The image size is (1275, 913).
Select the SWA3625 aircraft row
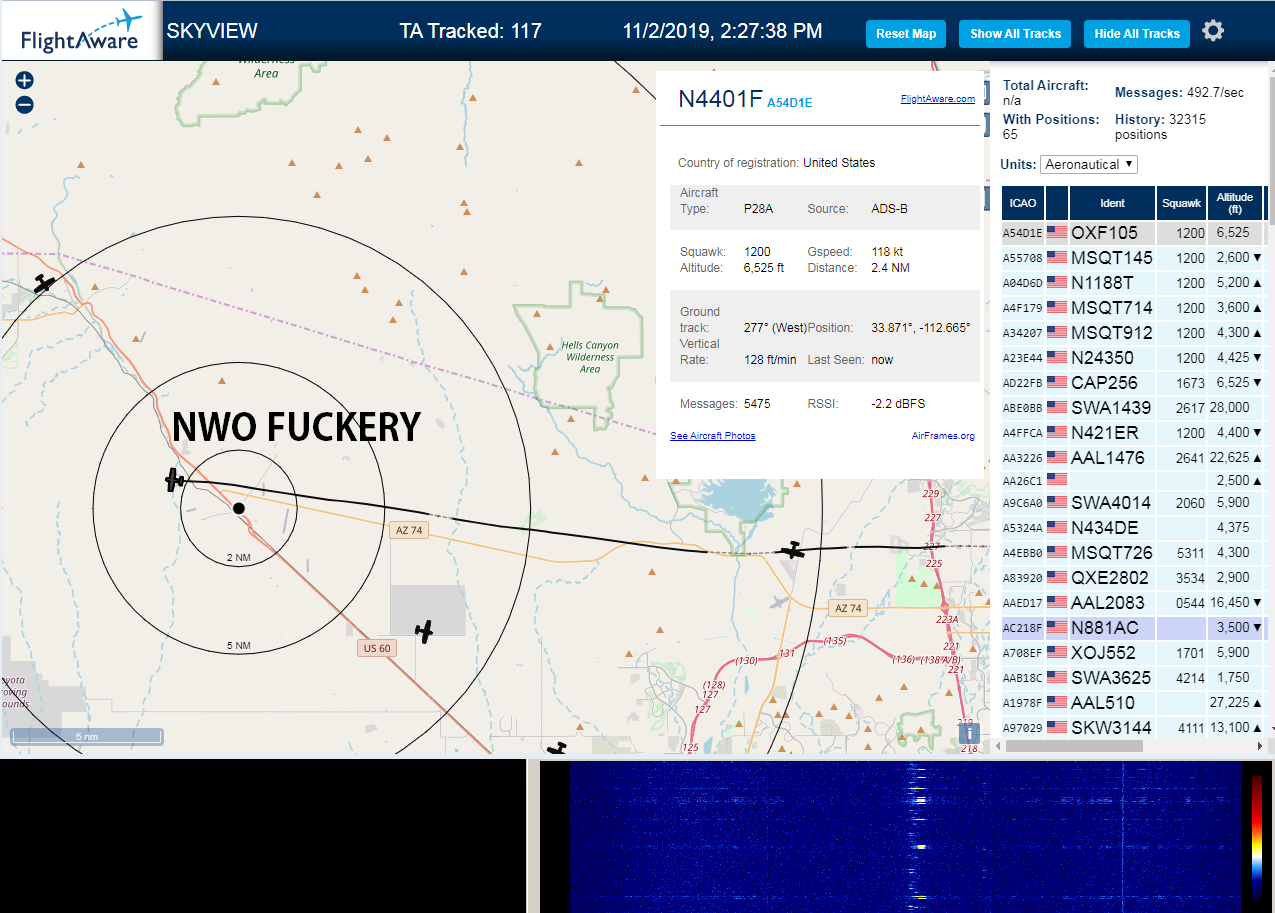coord(1134,678)
